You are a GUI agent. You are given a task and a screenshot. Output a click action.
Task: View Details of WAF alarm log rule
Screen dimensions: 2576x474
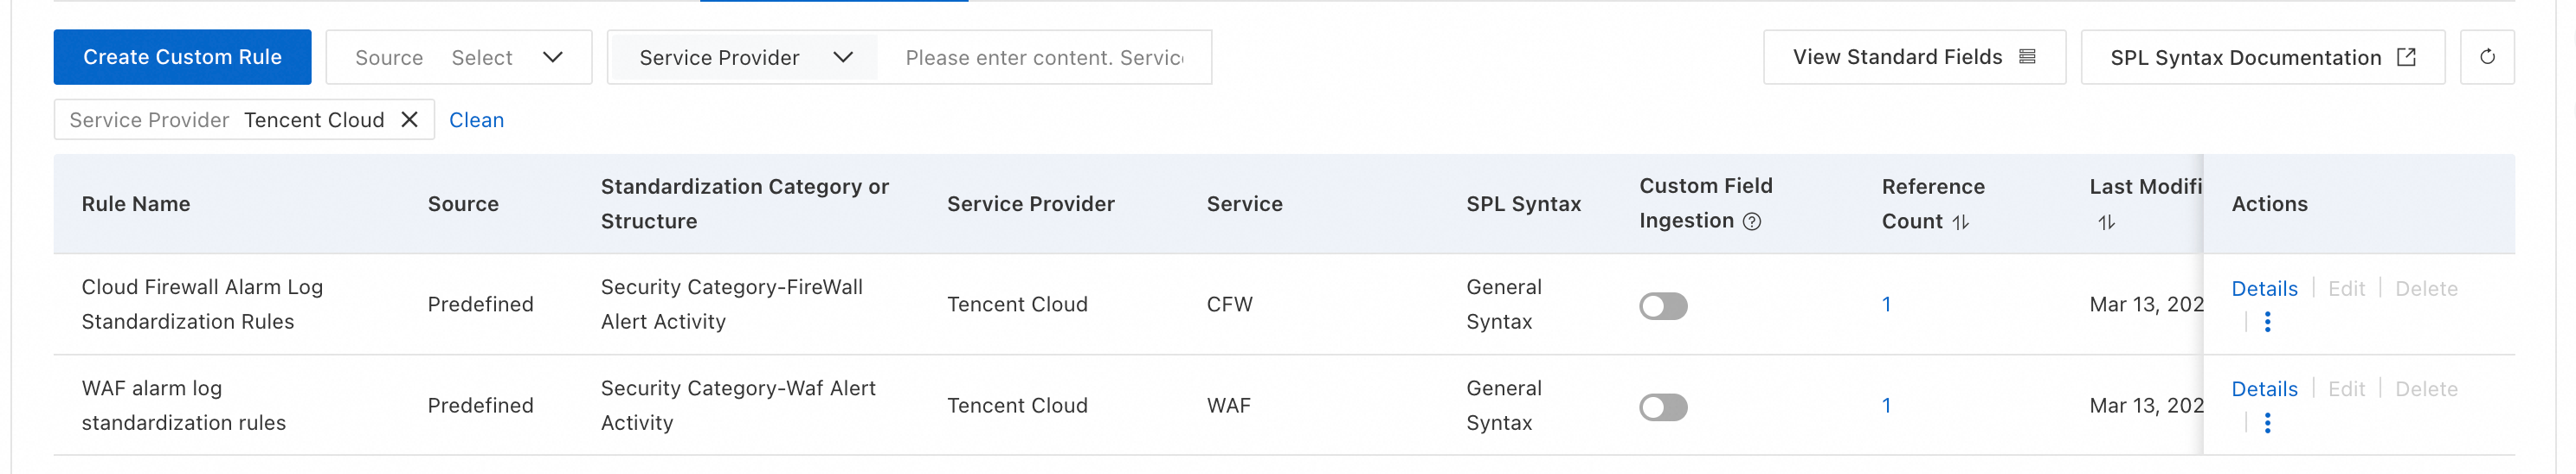coord(2264,389)
